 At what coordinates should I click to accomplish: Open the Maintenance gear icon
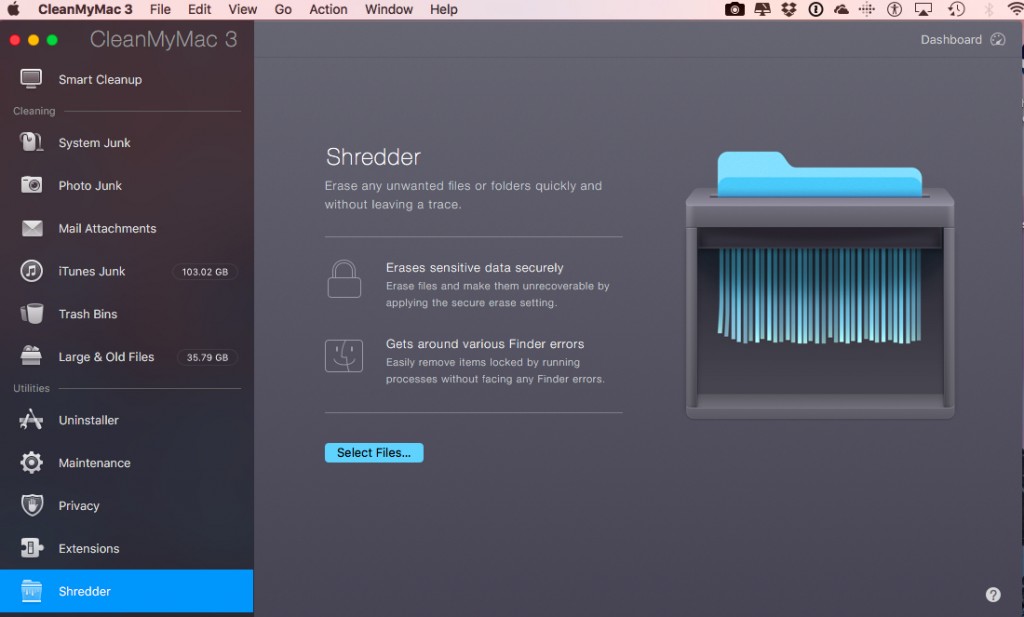[31, 462]
